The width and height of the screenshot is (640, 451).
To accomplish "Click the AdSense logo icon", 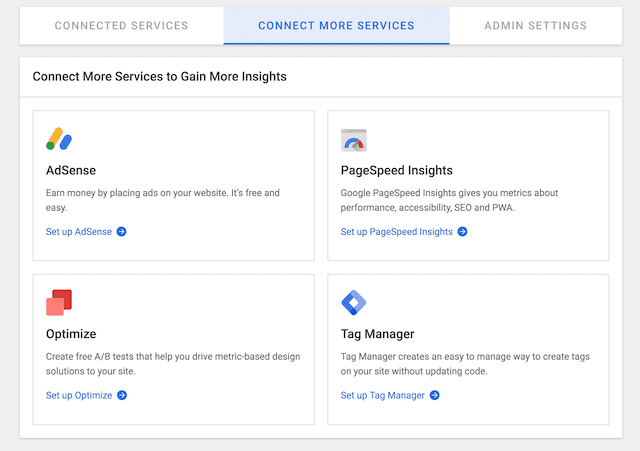I will [x=59, y=139].
